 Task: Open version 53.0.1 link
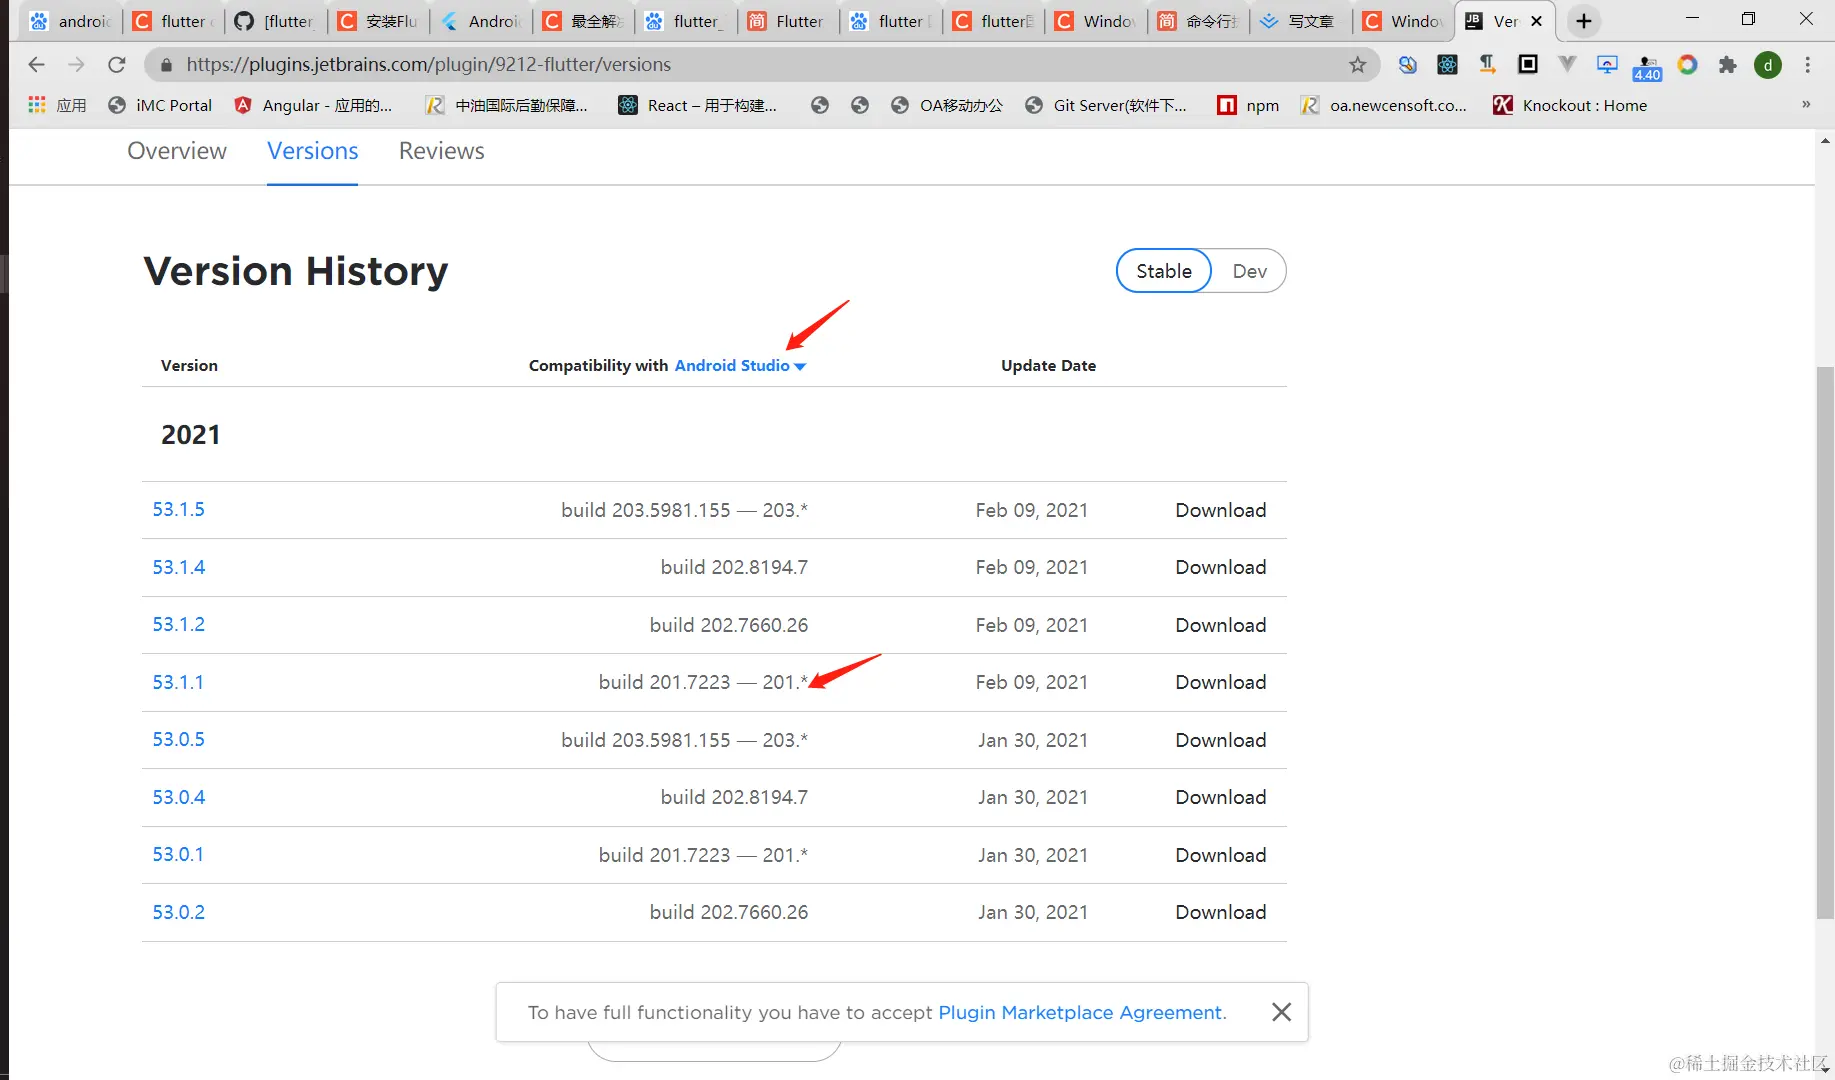(178, 854)
